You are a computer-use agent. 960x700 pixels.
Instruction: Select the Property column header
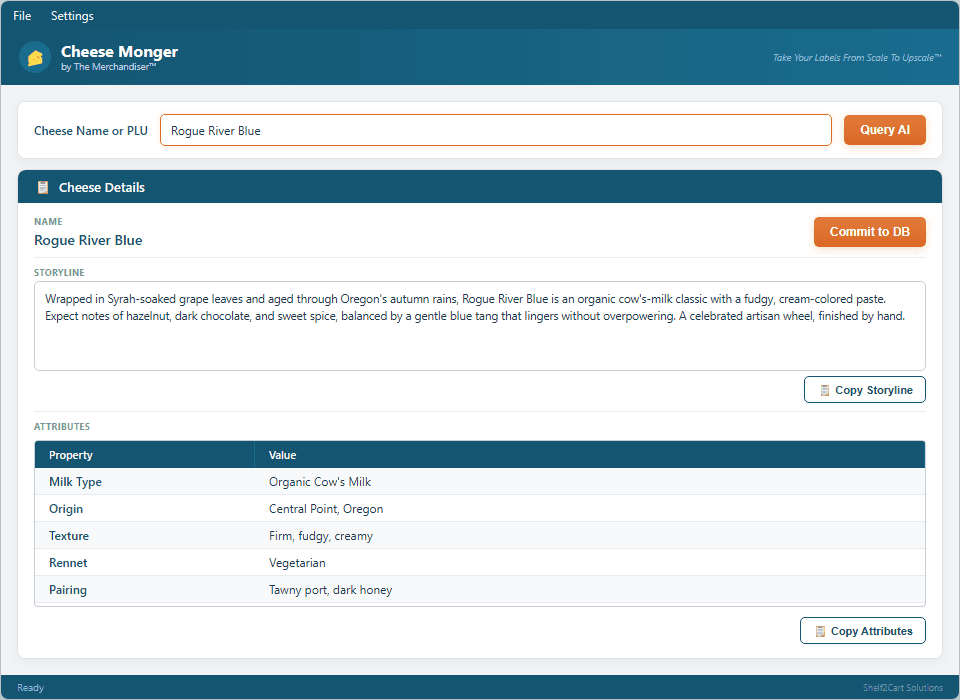click(x=70, y=455)
